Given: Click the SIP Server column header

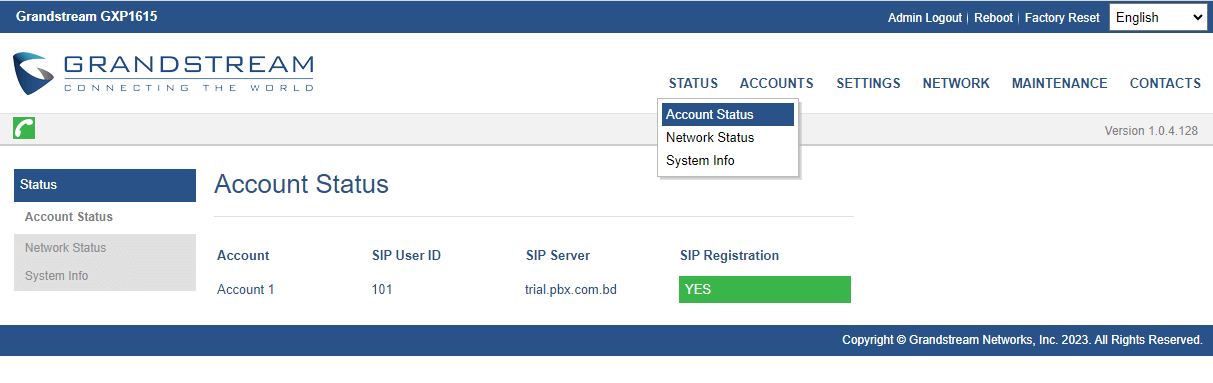Looking at the screenshot, I should pyautogui.click(x=558, y=256).
